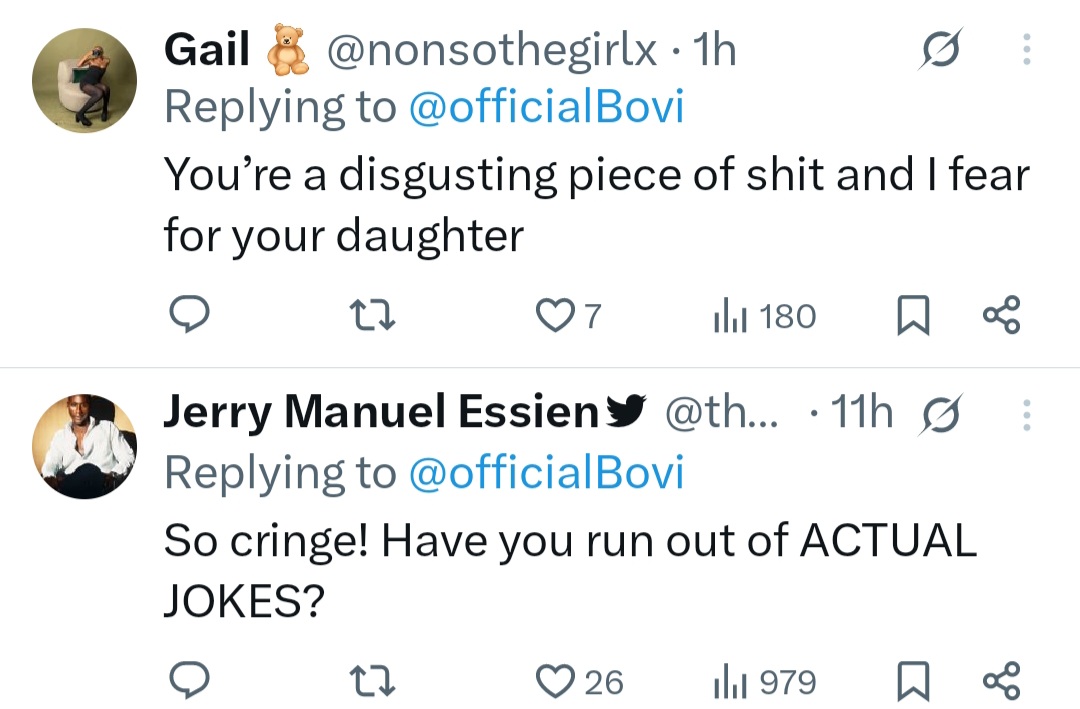Reply to Jerry Manuel Essien's tweet
1080x709 pixels.
(x=187, y=681)
